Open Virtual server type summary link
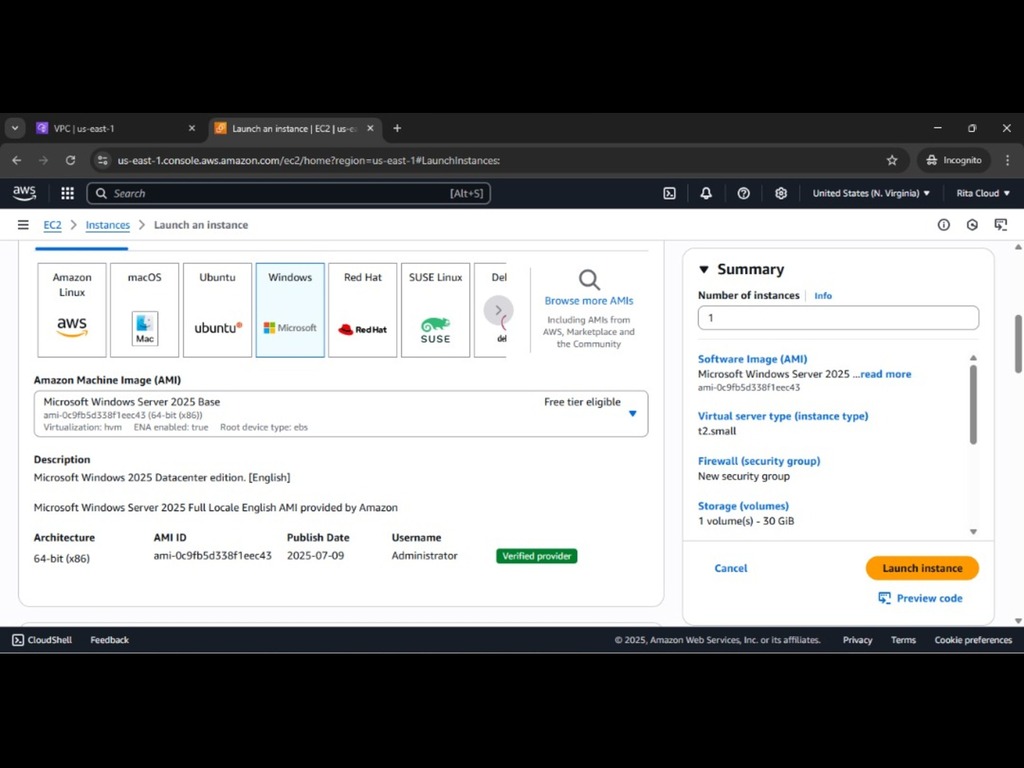1024x768 pixels. tap(783, 416)
